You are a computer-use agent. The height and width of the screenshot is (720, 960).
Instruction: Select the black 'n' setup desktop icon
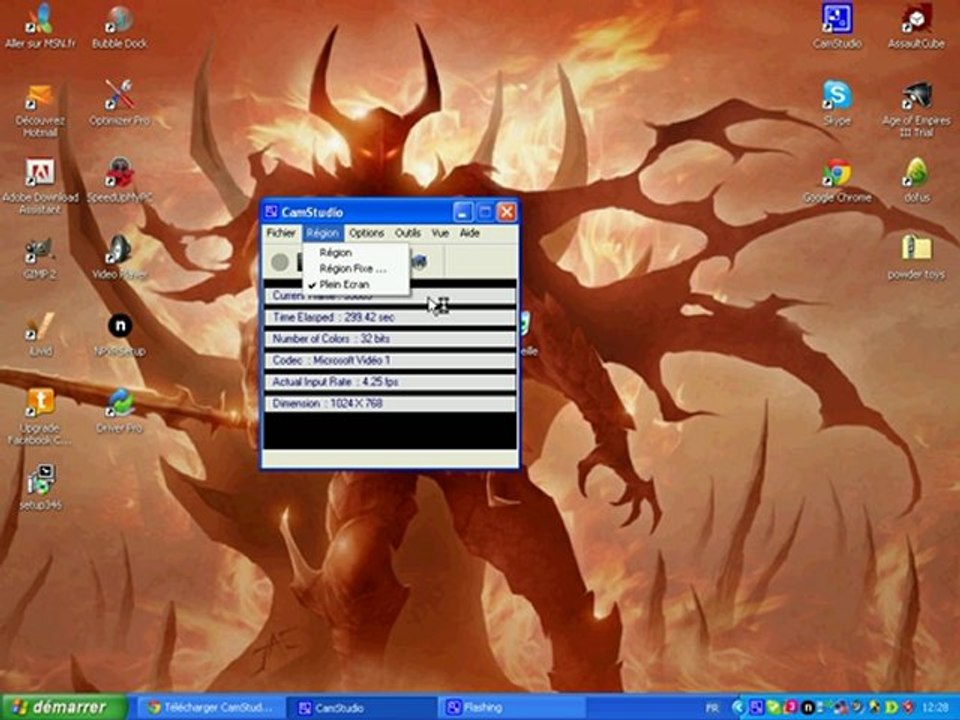coord(120,334)
